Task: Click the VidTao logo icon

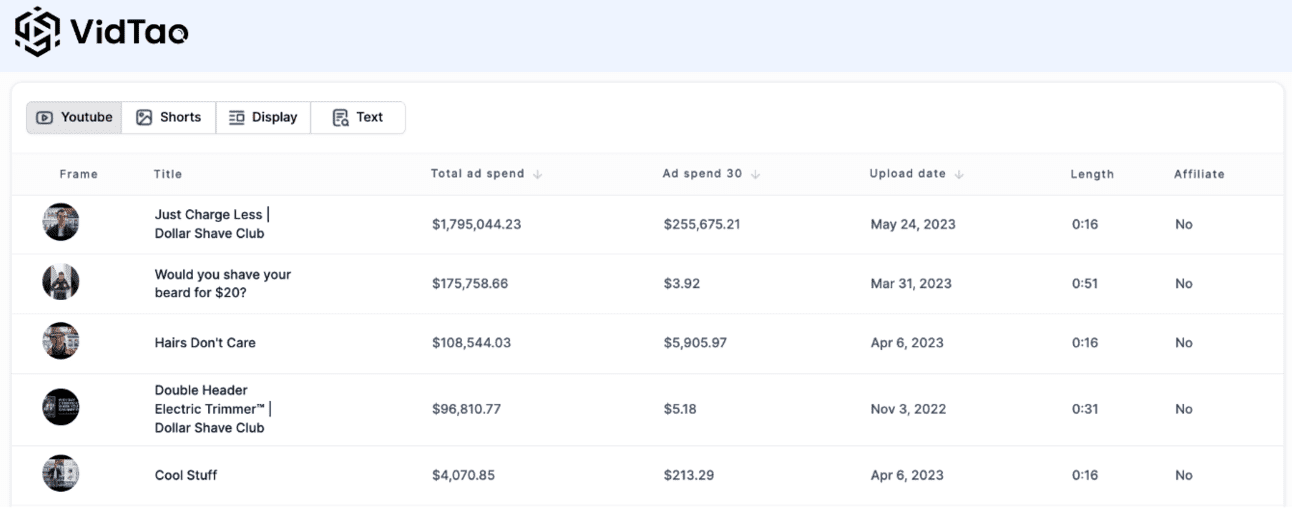Action: coord(37,32)
